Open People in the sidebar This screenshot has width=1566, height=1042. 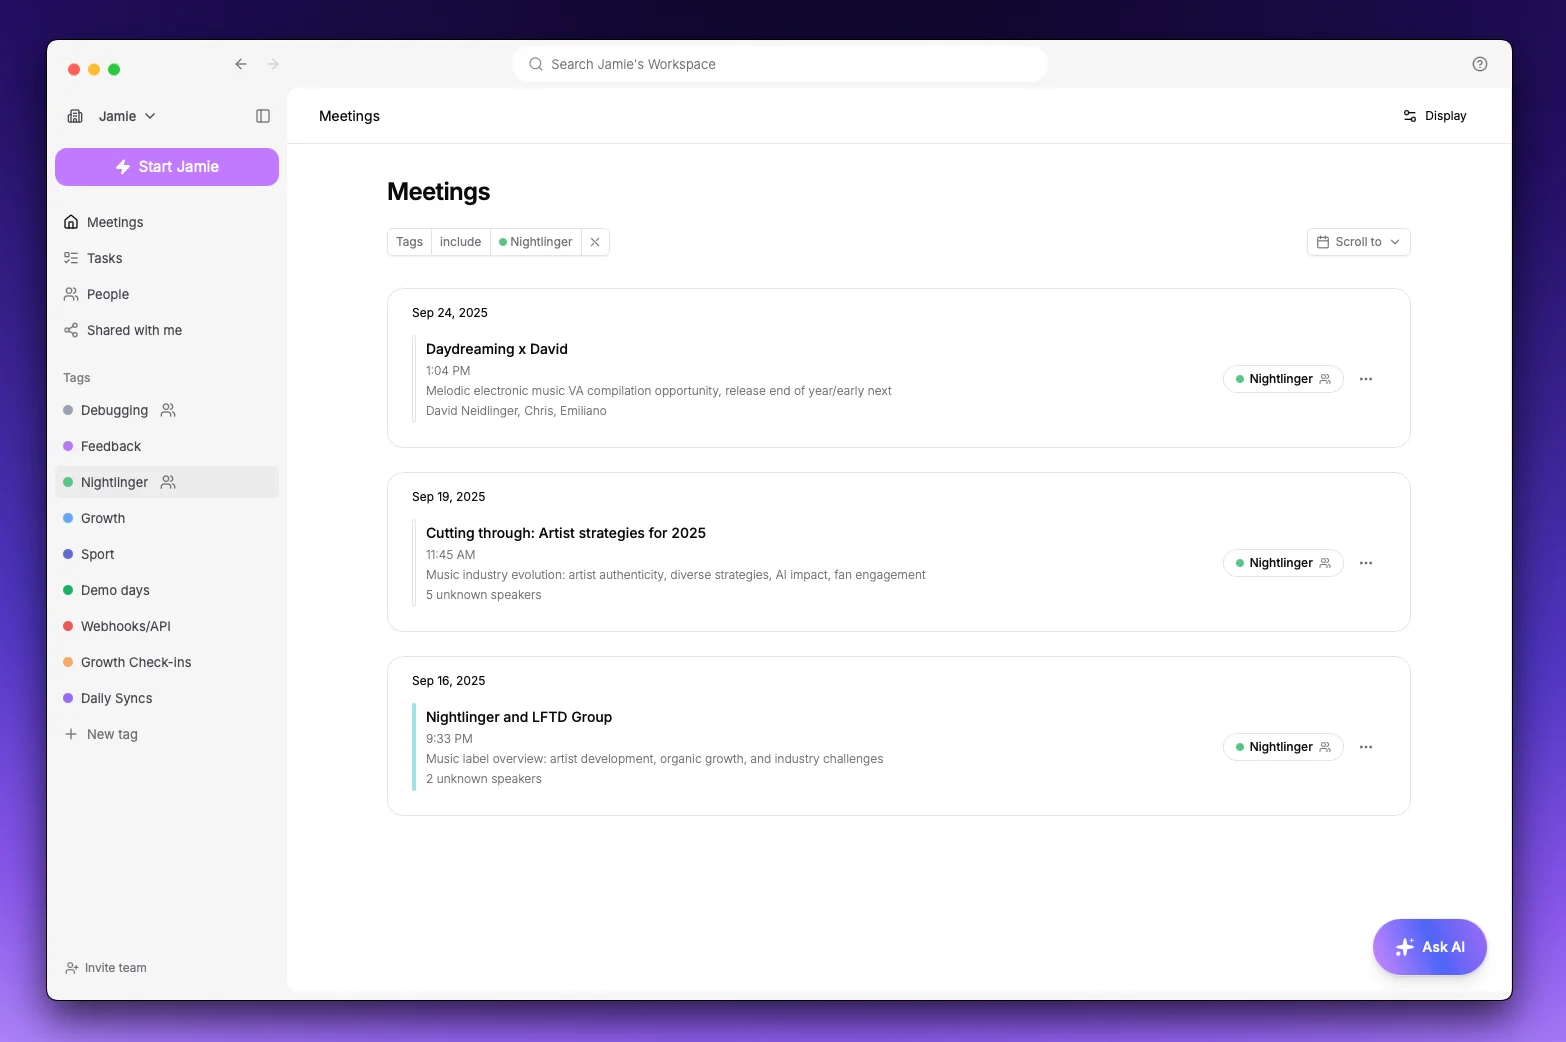pos(167,294)
